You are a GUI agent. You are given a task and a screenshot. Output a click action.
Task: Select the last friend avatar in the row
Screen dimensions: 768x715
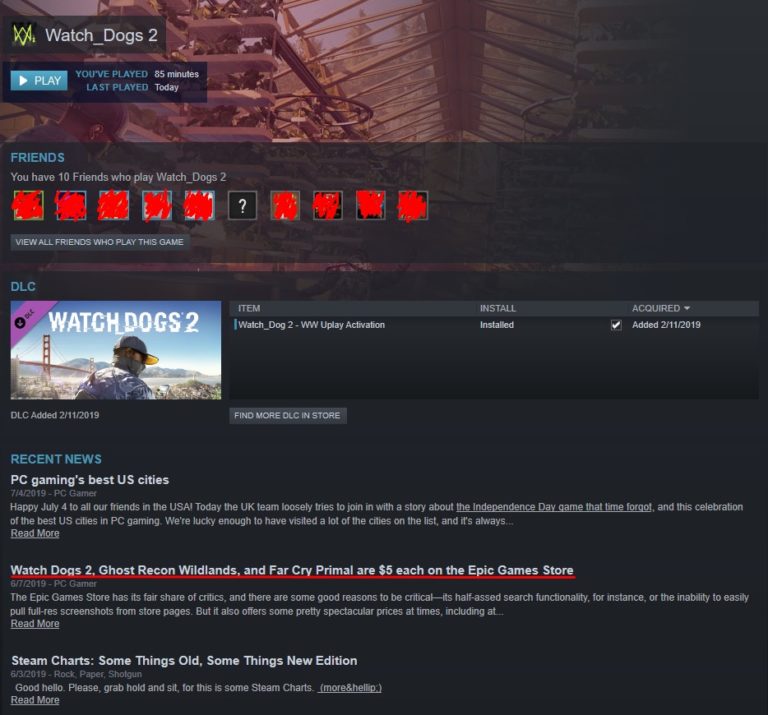pos(413,205)
